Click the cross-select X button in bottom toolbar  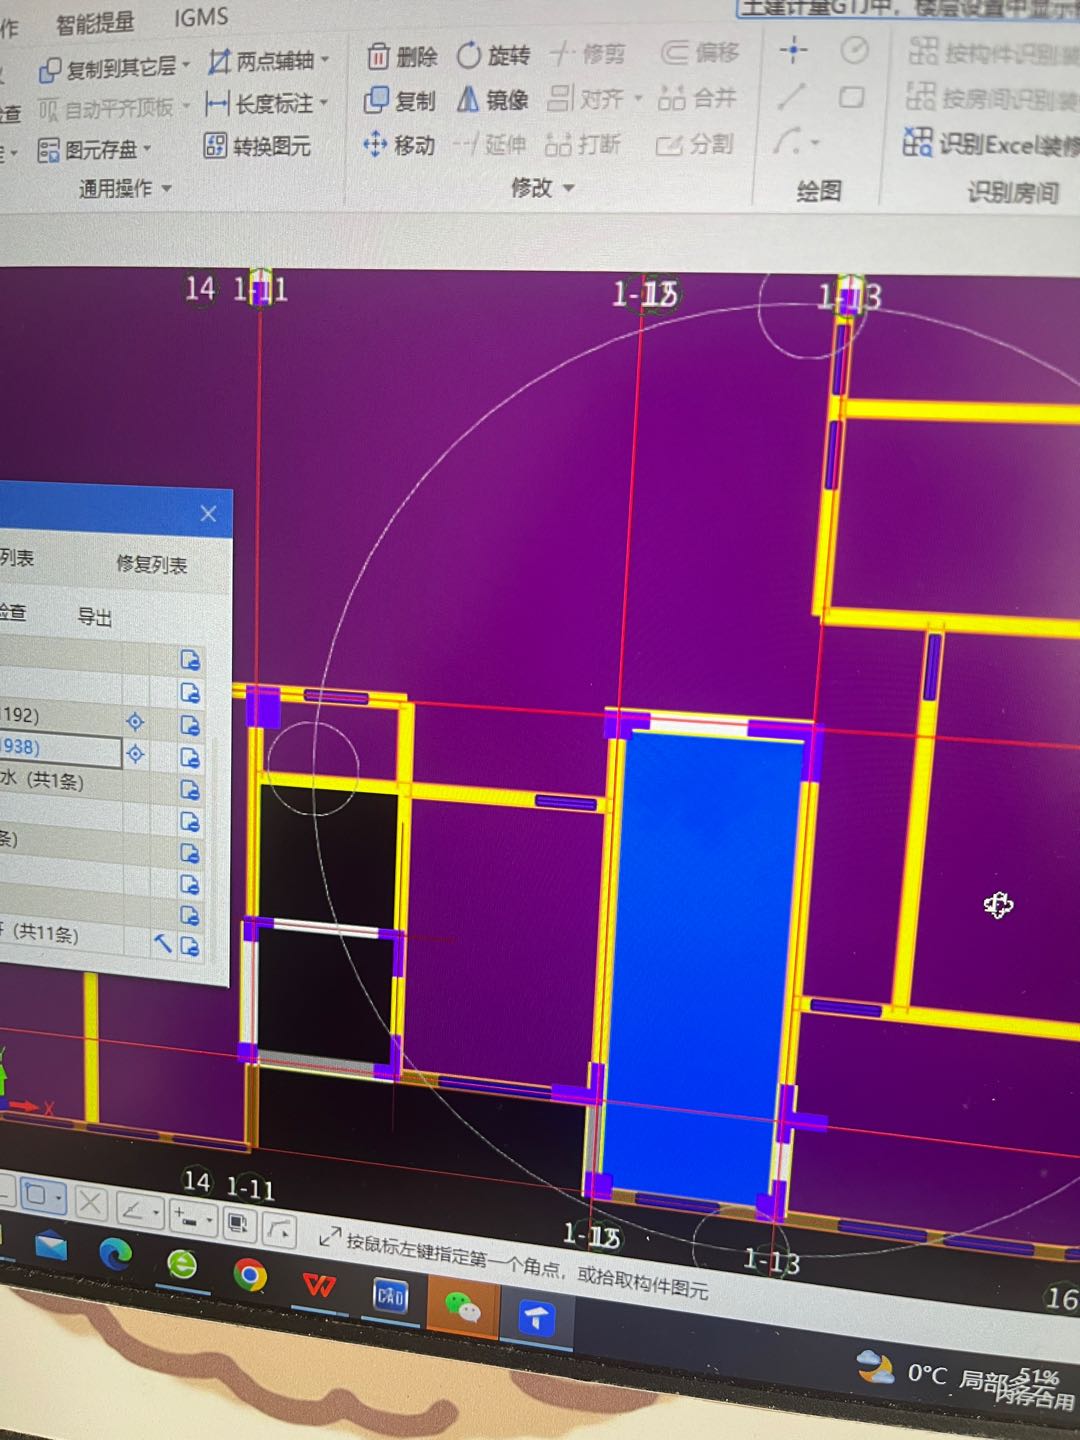[x=90, y=1203]
